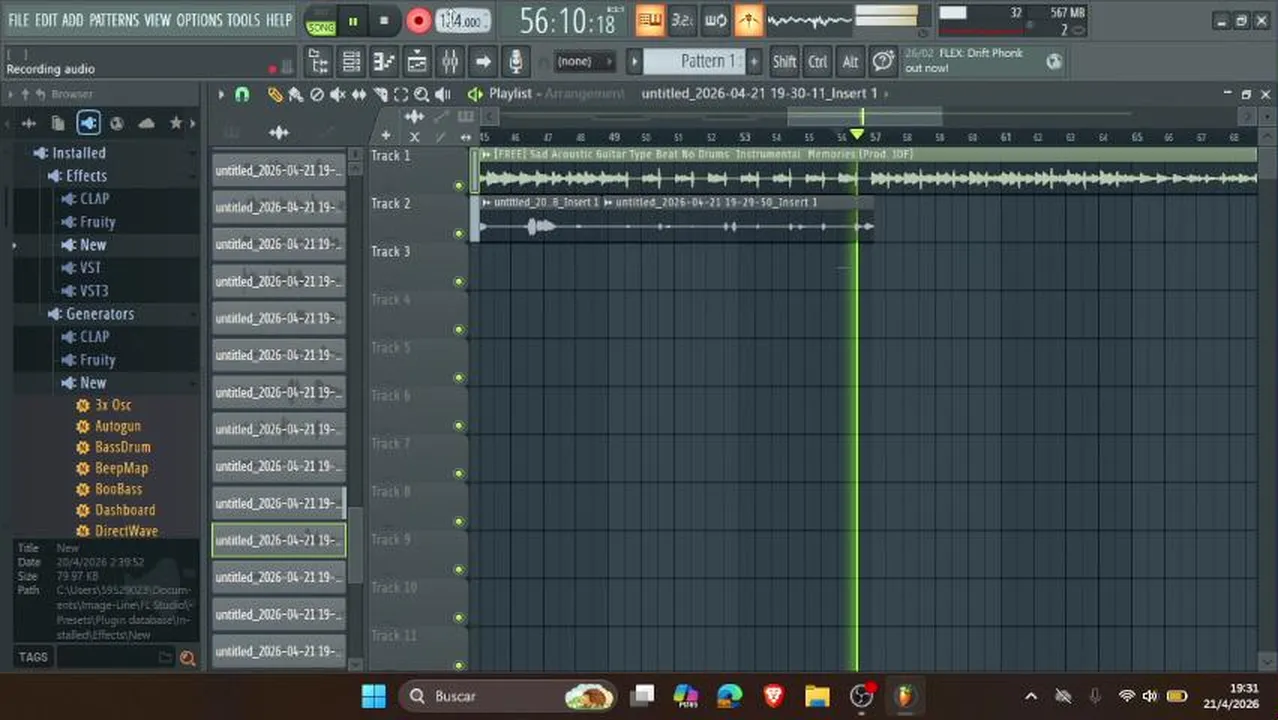Open the FILE menu
Screen dimensions: 1278x720
(x=19, y=20)
